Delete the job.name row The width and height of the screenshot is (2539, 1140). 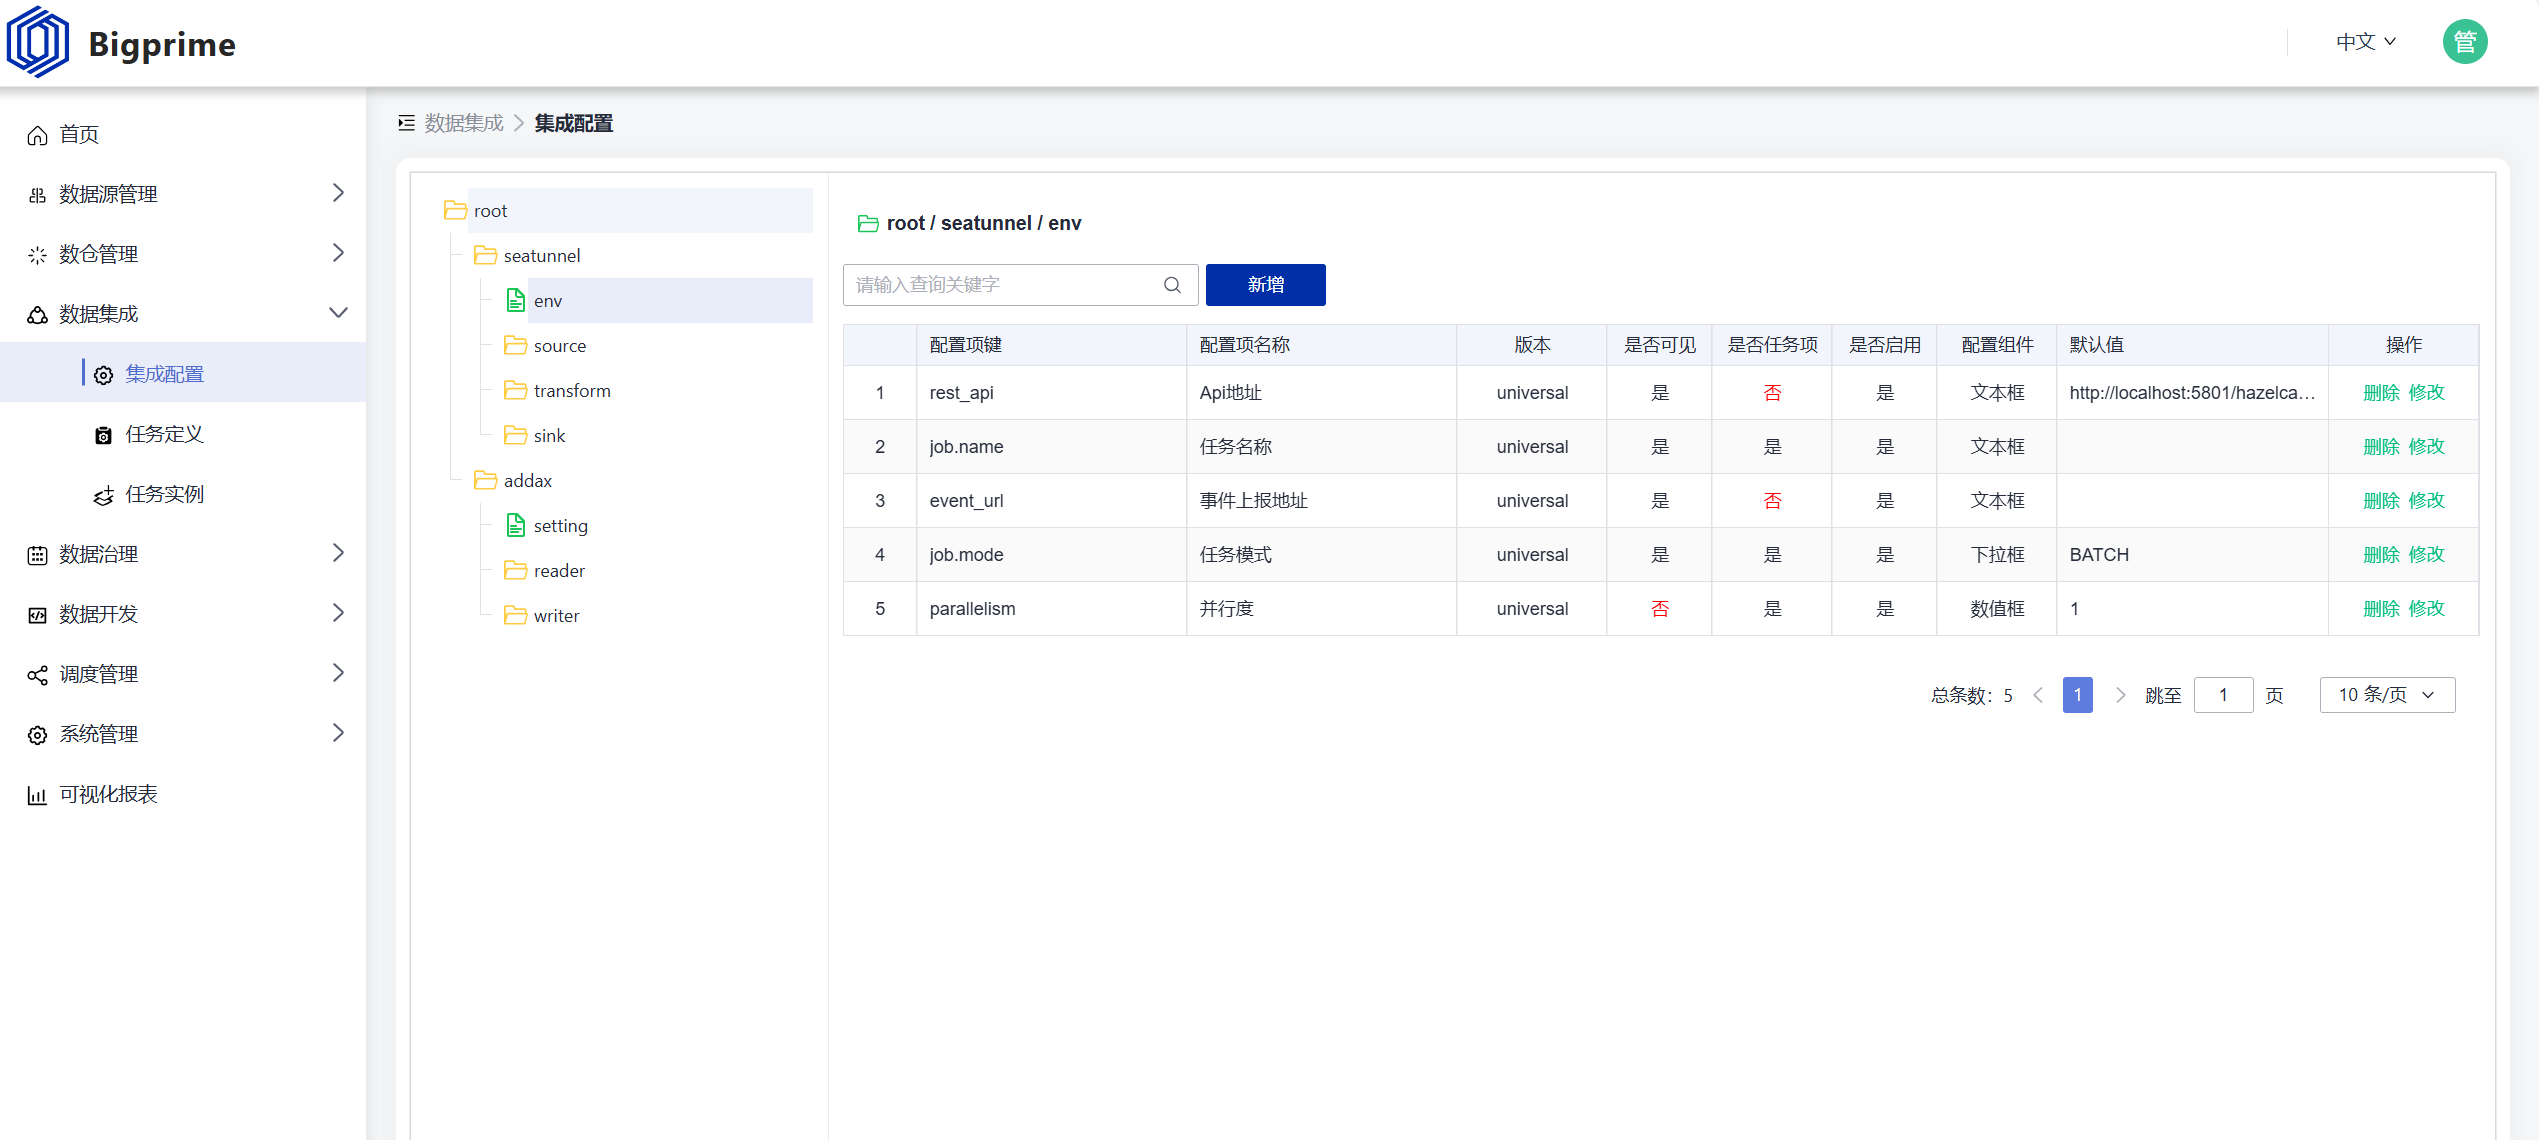click(2381, 447)
